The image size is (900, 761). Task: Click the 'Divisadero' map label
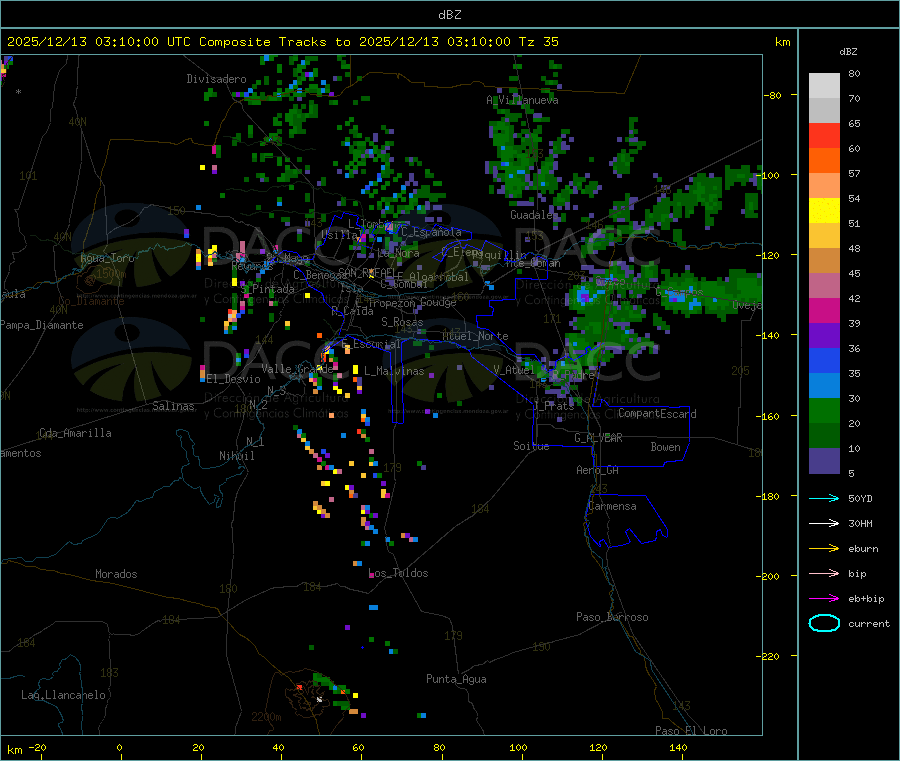[x=216, y=79]
